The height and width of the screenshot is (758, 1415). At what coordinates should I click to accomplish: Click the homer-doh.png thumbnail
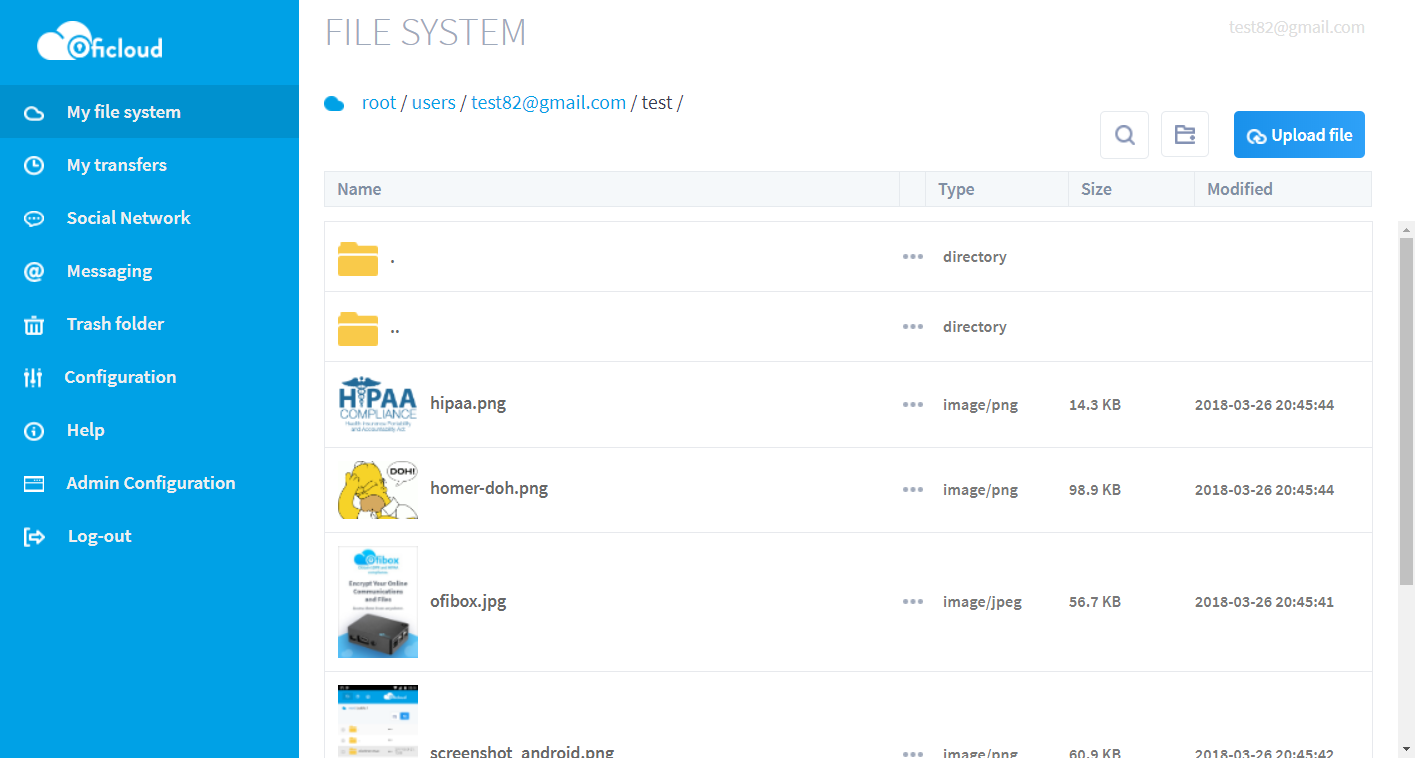click(378, 490)
